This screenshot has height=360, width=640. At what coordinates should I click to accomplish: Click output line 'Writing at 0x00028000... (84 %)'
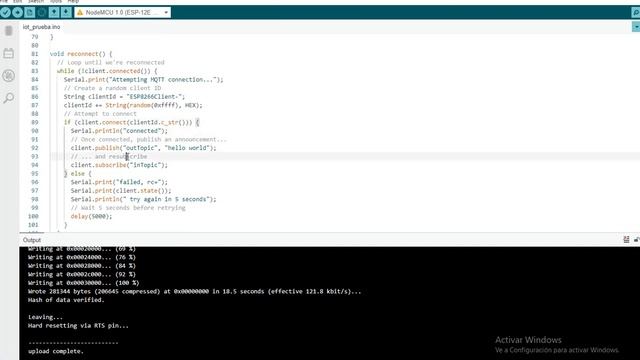82,266
